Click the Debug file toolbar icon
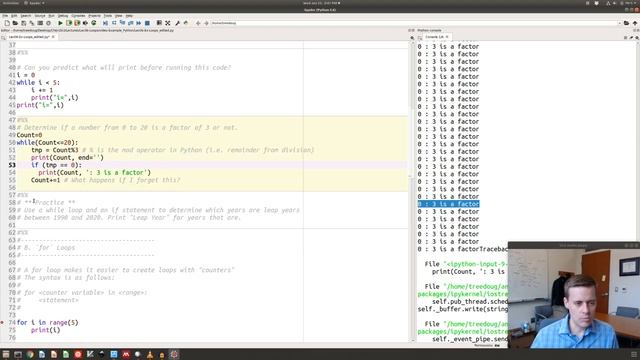 105,23
